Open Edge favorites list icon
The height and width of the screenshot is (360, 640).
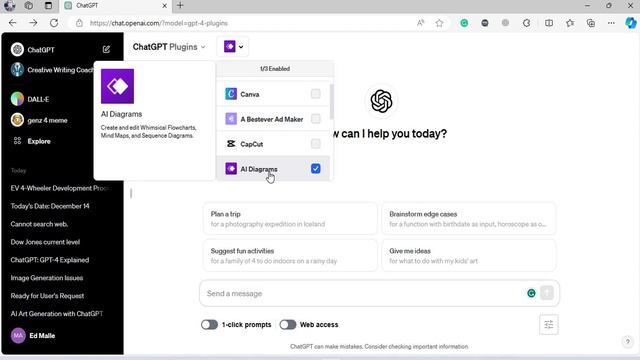(570, 23)
